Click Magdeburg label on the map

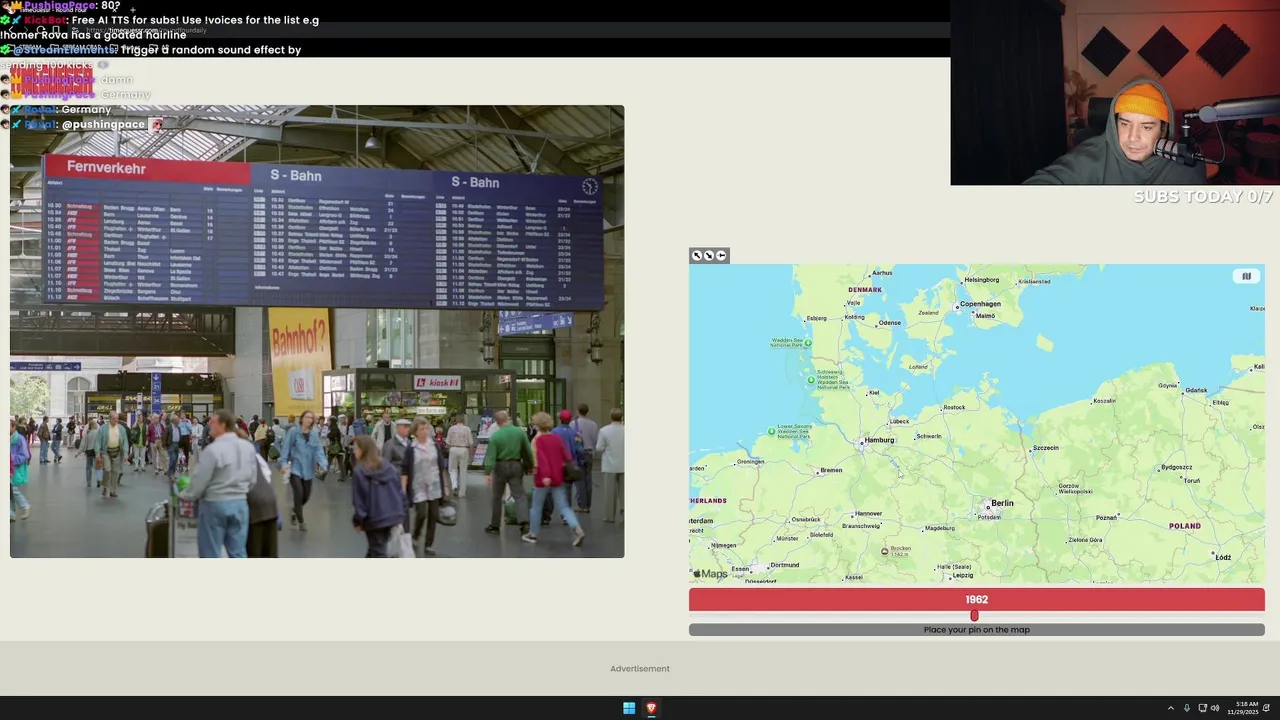click(939, 528)
